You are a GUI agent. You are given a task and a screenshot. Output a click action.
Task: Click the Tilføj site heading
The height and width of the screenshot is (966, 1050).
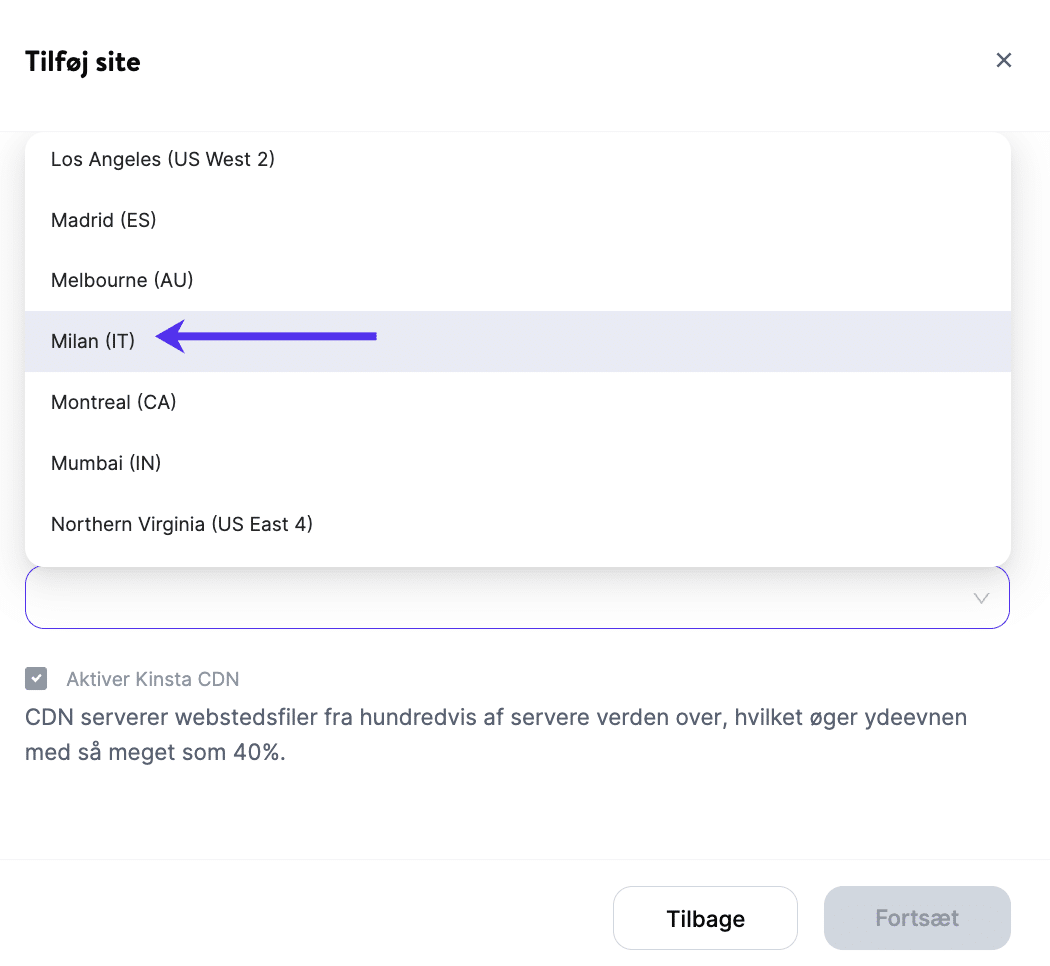coord(83,62)
